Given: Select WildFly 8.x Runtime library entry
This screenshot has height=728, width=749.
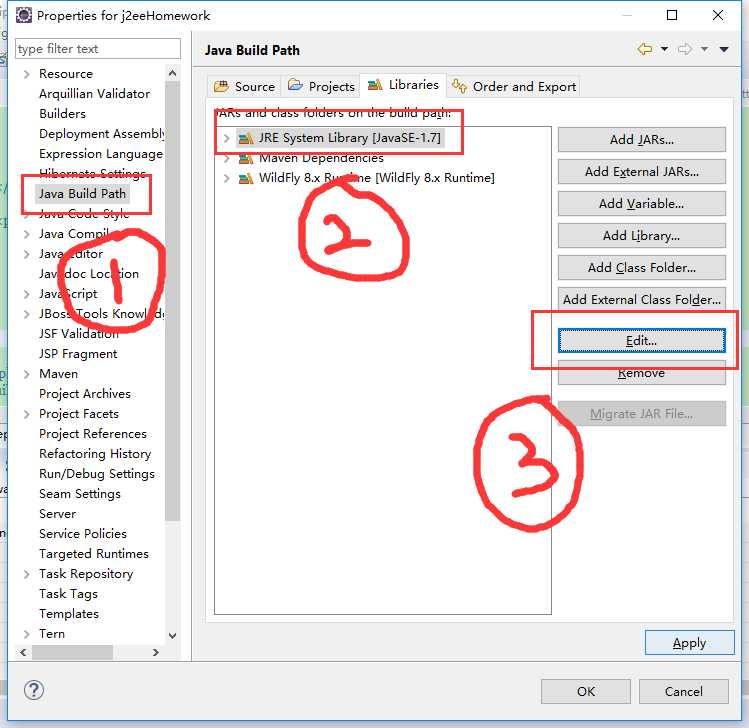Looking at the screenshot, I should click(376, 179).
